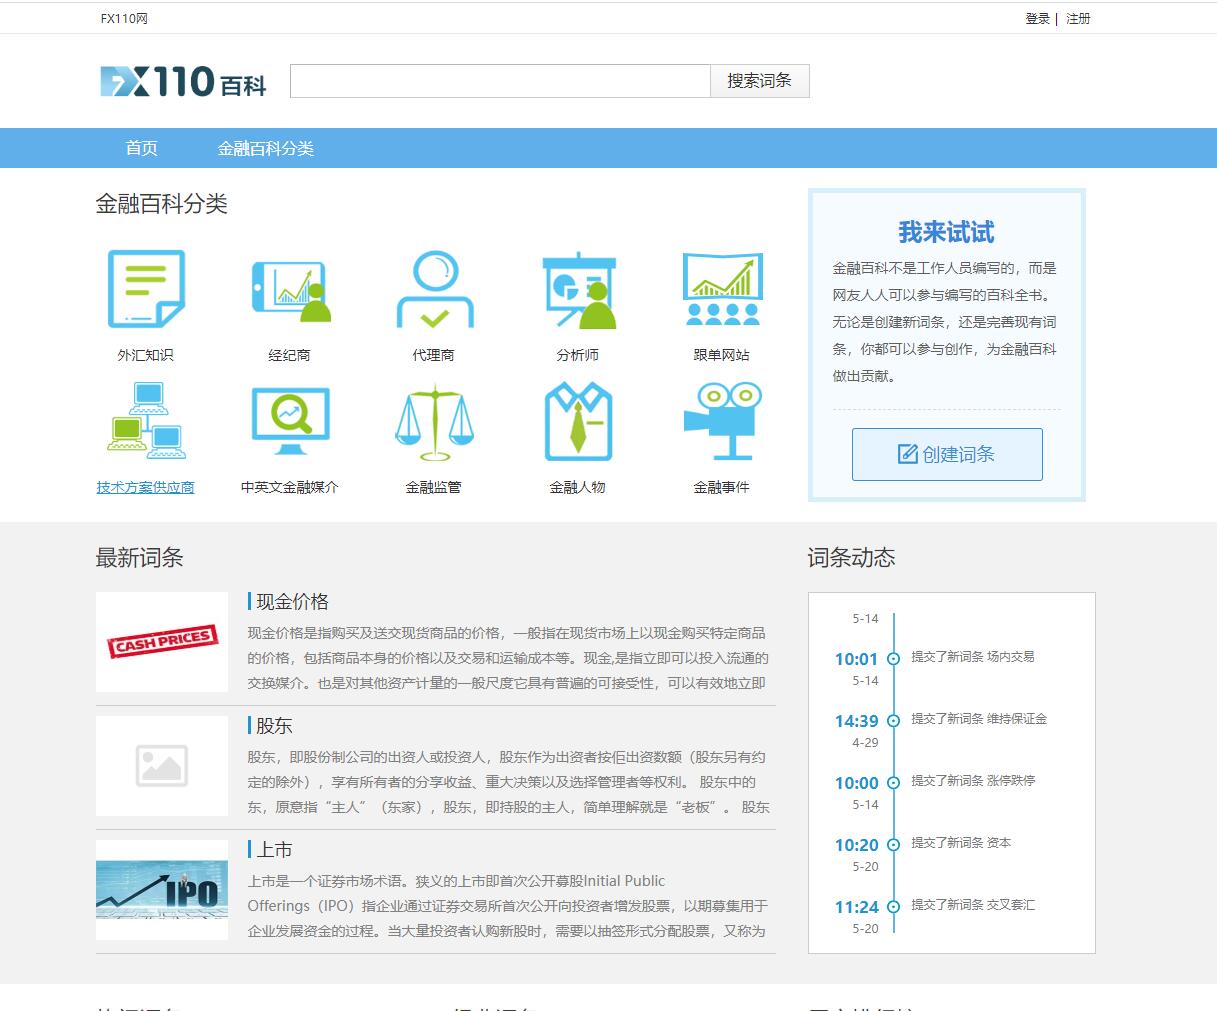This screenshot has width=1217, height=1011.
Task: Open the 技术方案供应商 link
Action: pyautogui.click(x=146, y=487)
